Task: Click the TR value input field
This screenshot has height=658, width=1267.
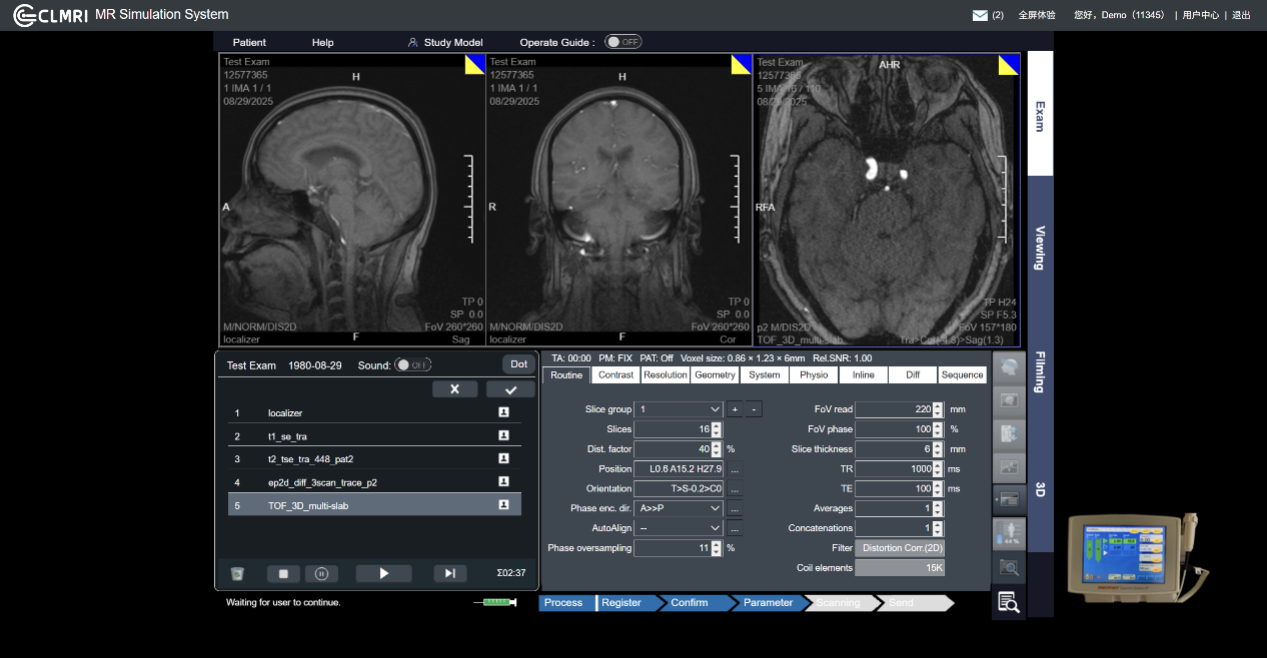Action: tap(893, 469)
